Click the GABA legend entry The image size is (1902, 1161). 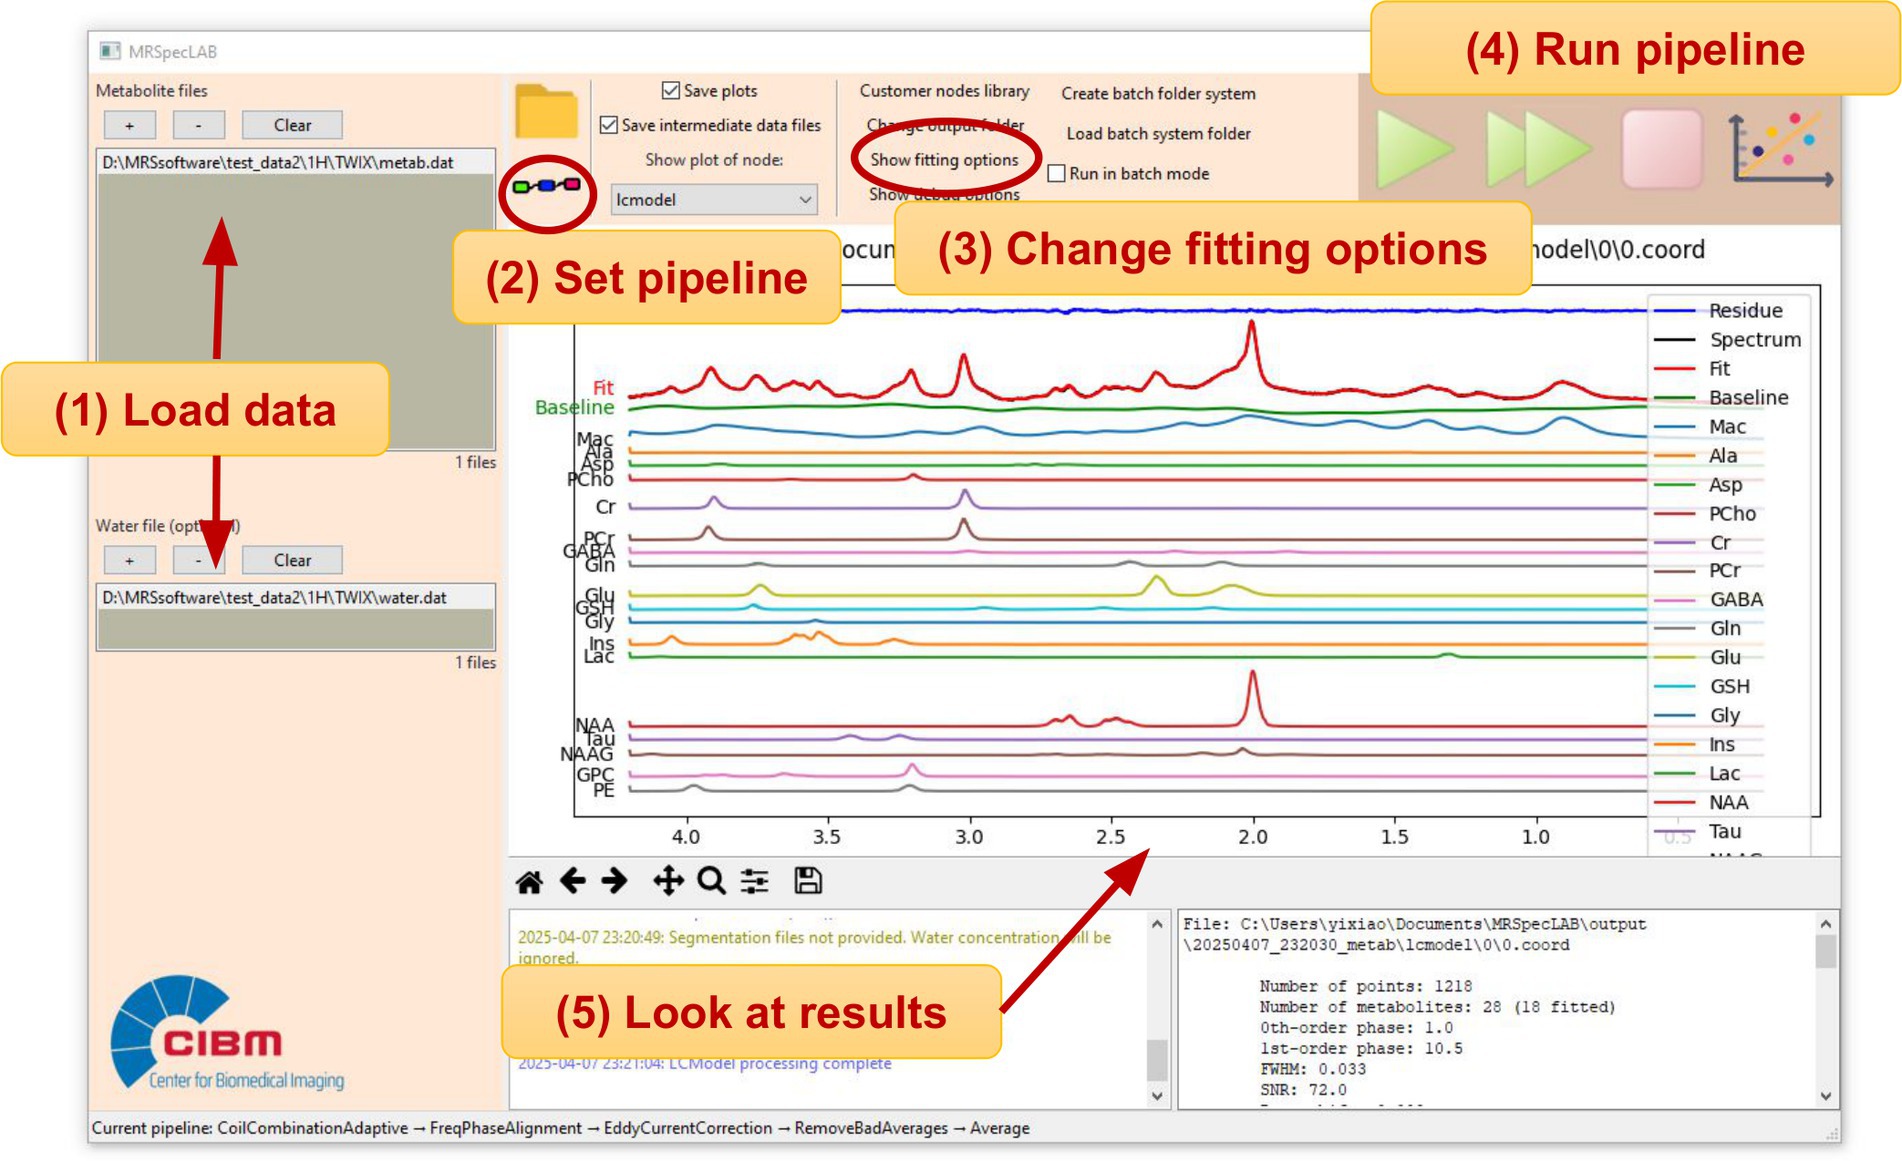1708,600
